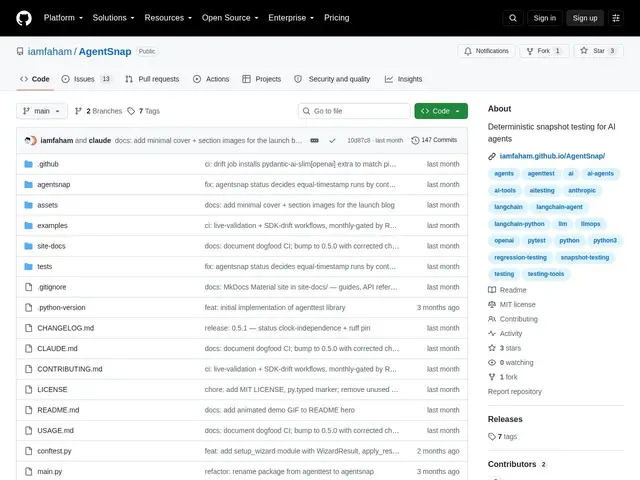
Task: Switch to the Pull requests tab
Action: [152, 79]
